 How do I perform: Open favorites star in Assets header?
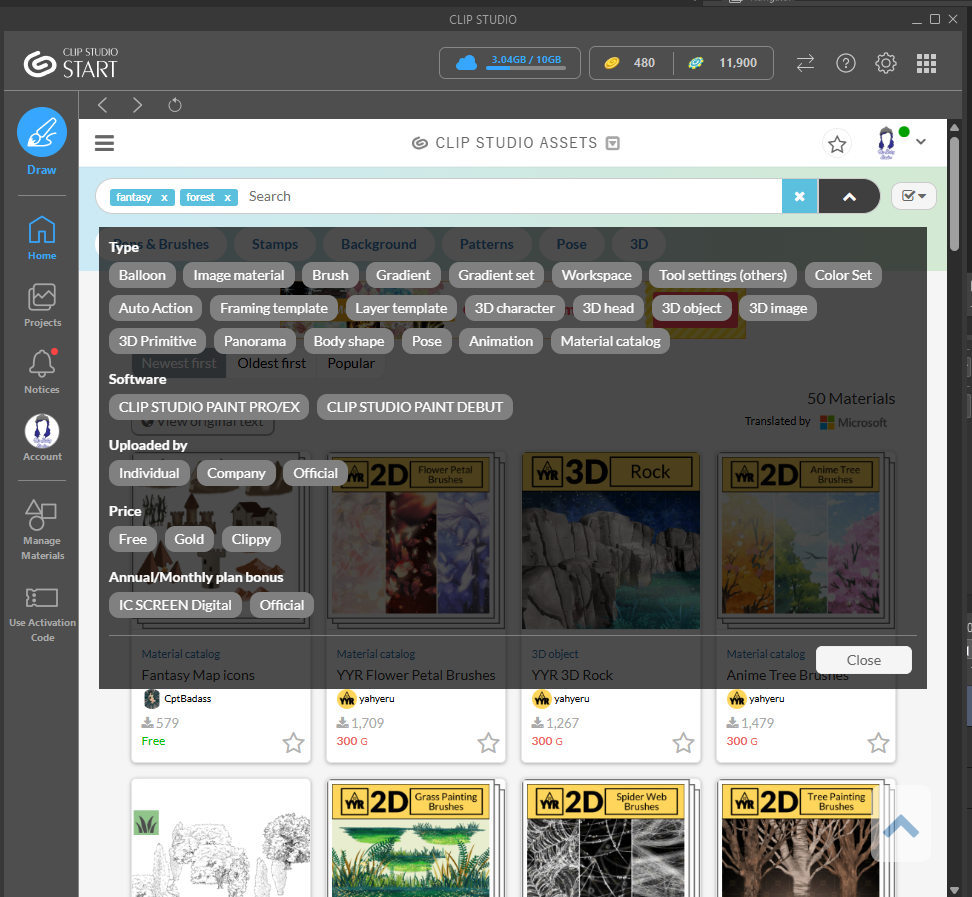837,144
